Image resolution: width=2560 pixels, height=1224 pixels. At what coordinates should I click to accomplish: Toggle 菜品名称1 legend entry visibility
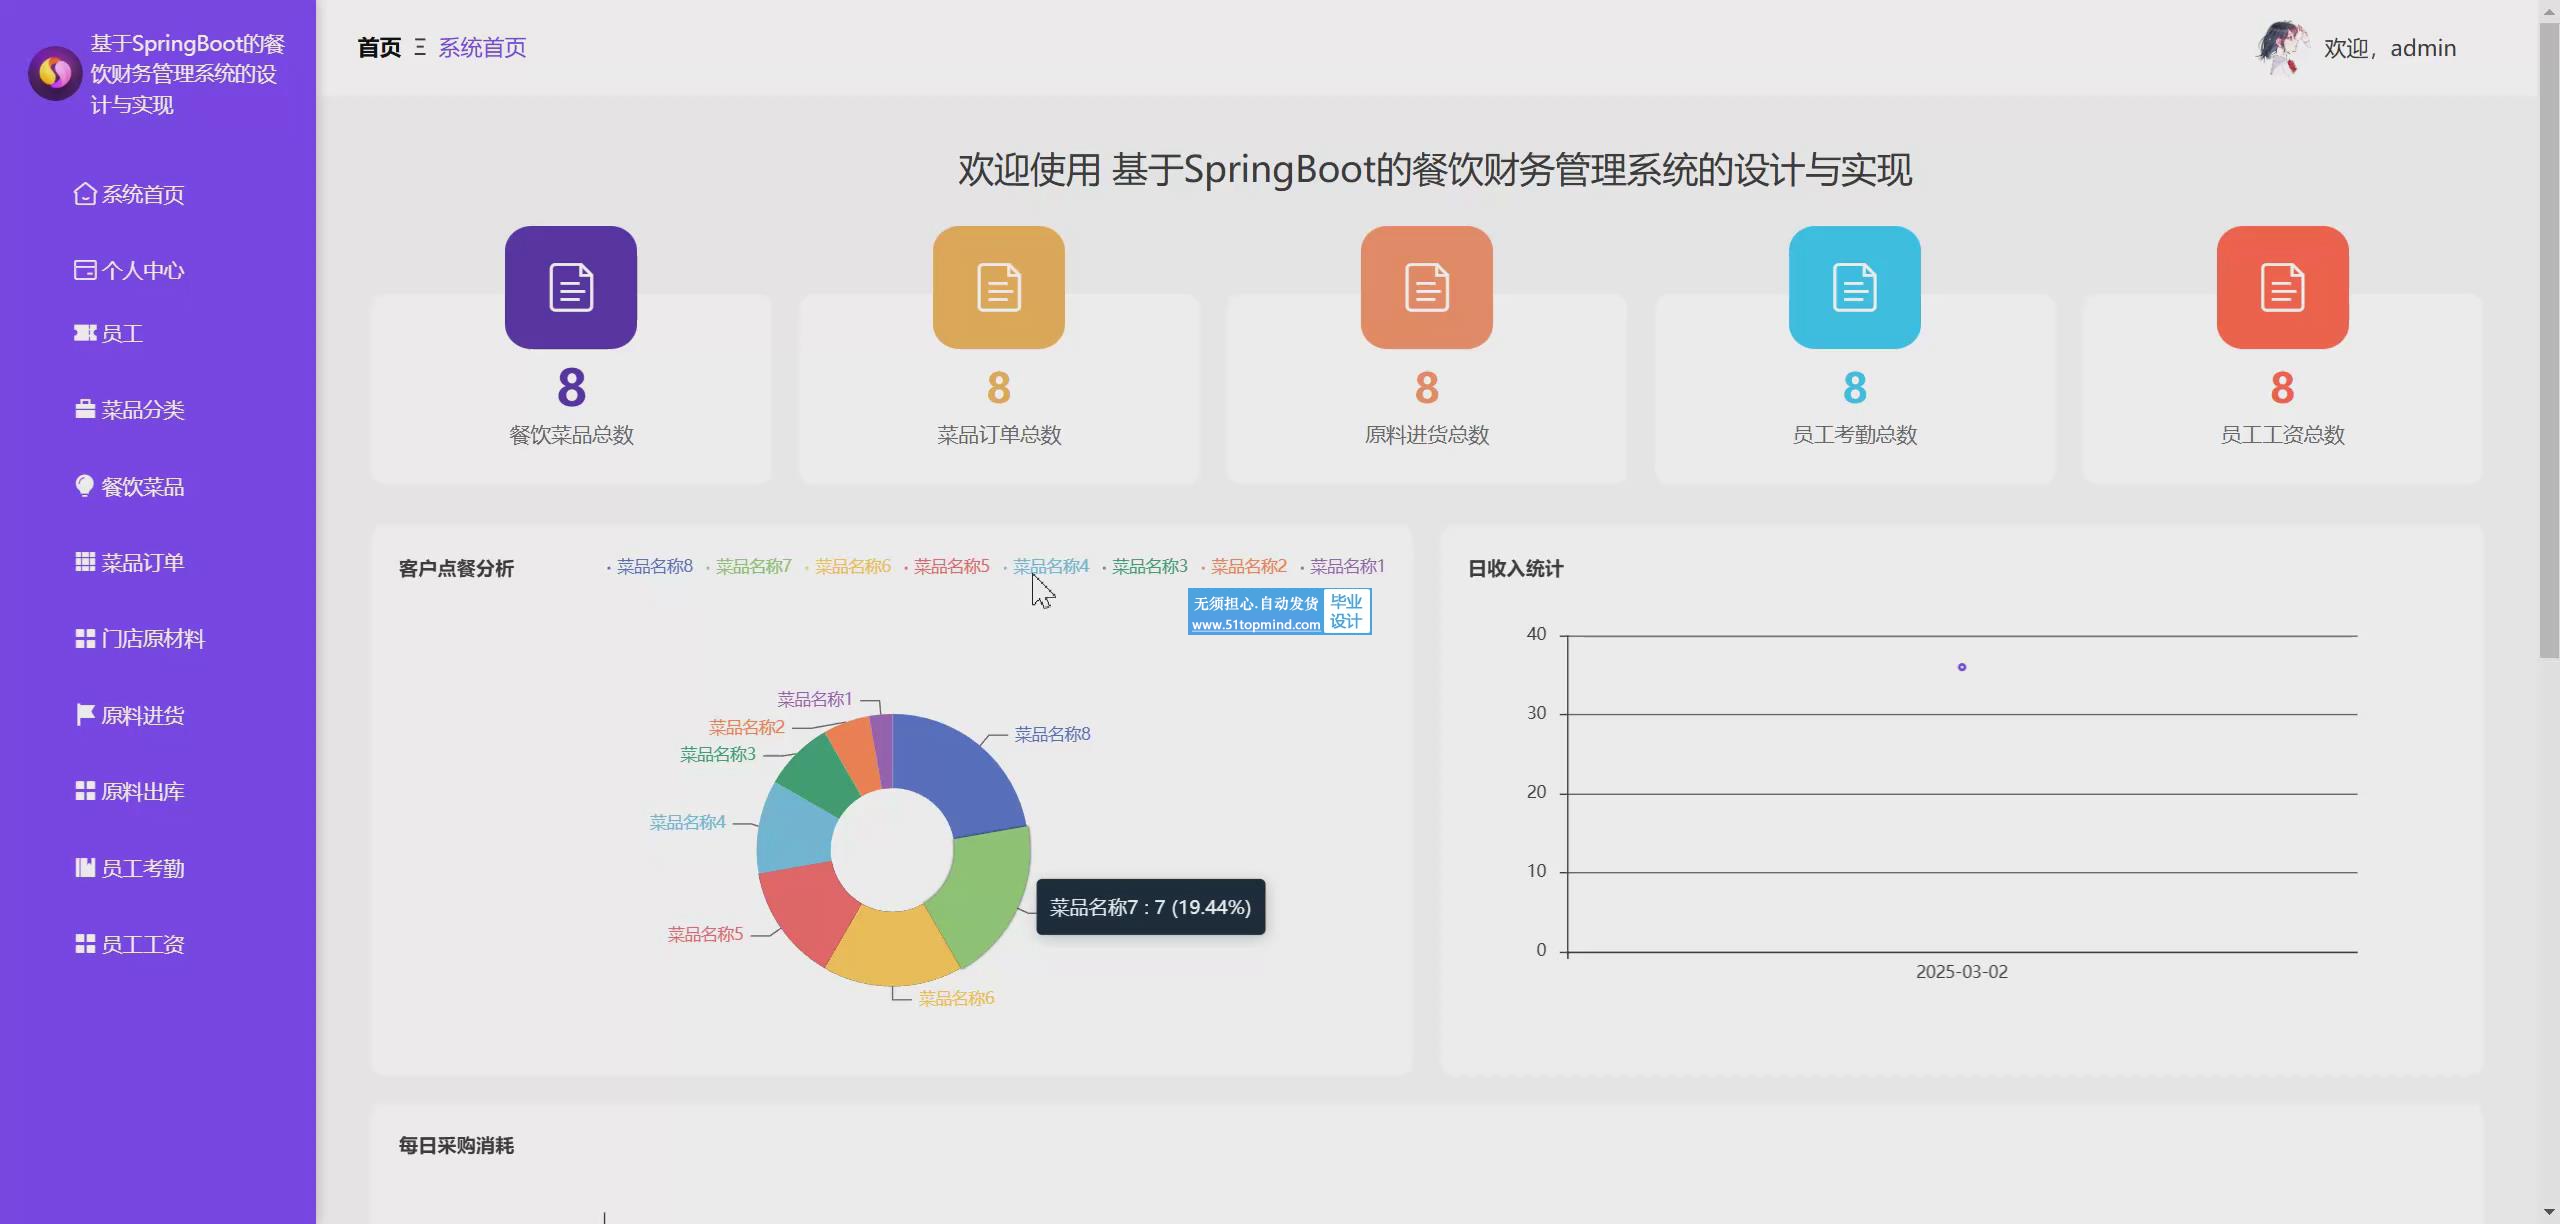(1347, 567)
